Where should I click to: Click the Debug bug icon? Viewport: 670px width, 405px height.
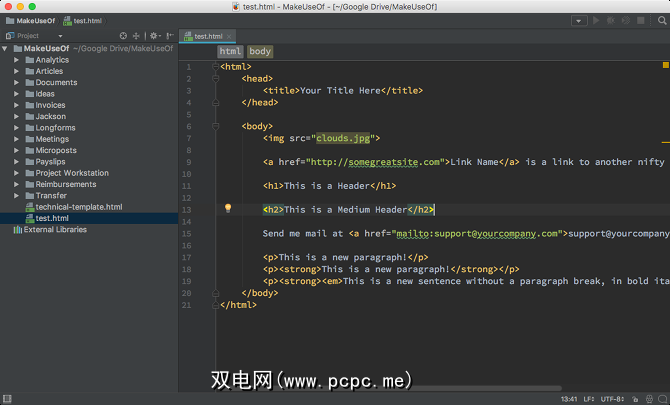611,20
